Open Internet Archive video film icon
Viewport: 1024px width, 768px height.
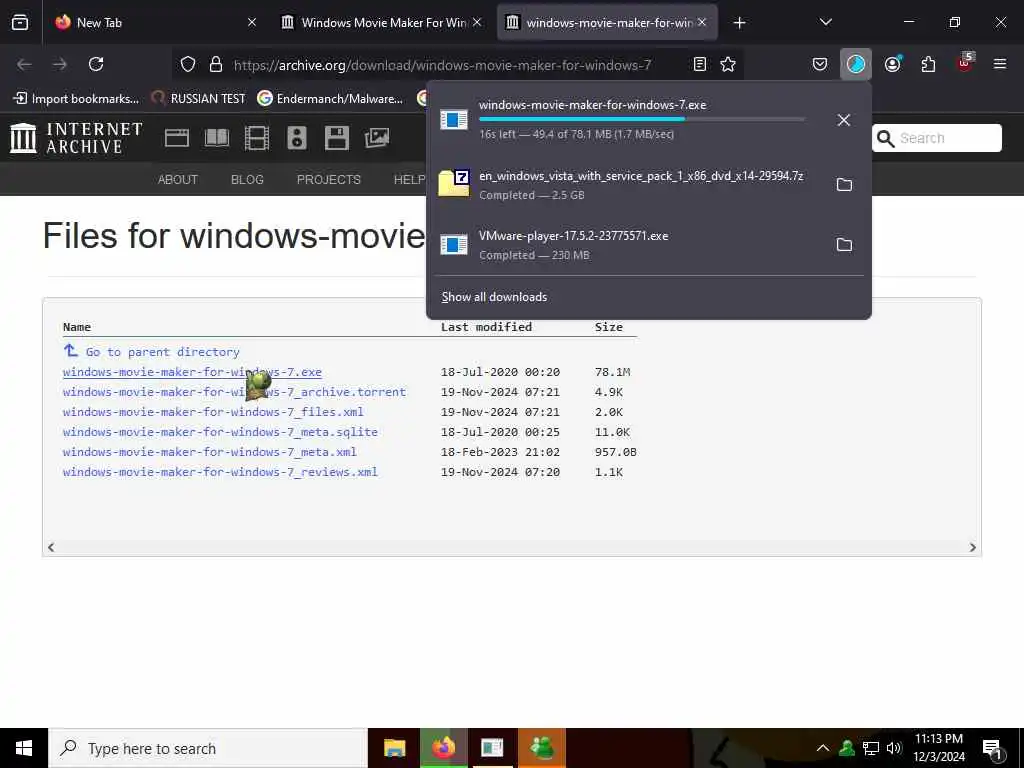tap(257, 138)
